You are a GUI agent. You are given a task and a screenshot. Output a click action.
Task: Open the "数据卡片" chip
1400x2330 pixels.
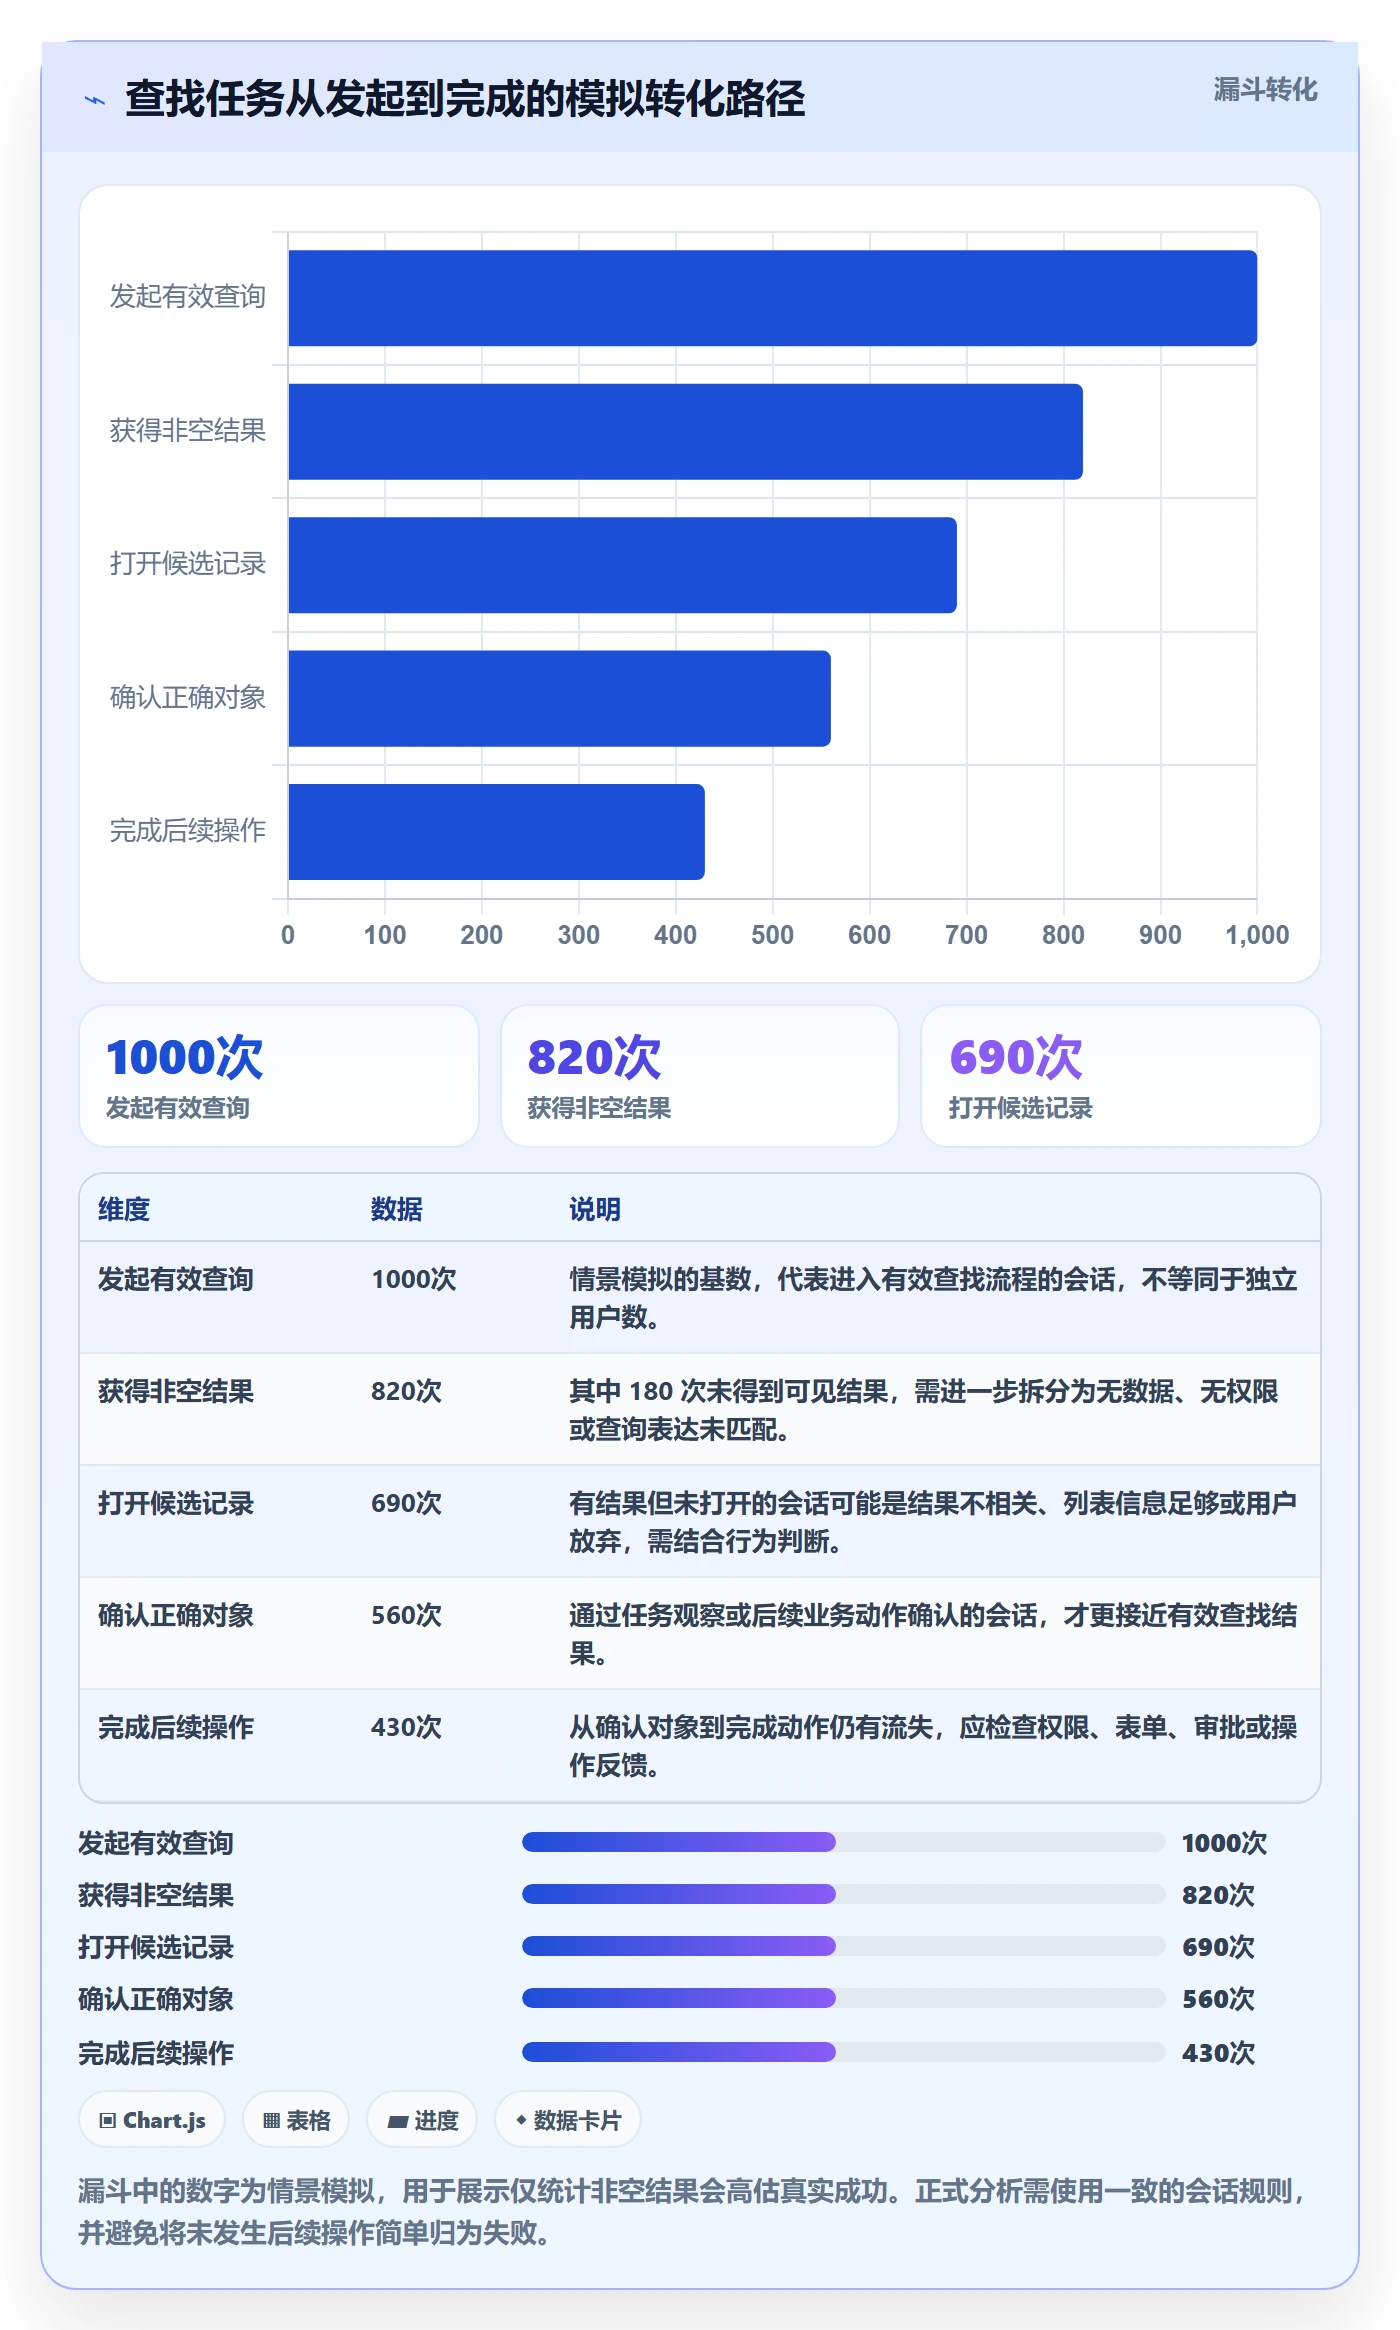[x=567, y=2120]
